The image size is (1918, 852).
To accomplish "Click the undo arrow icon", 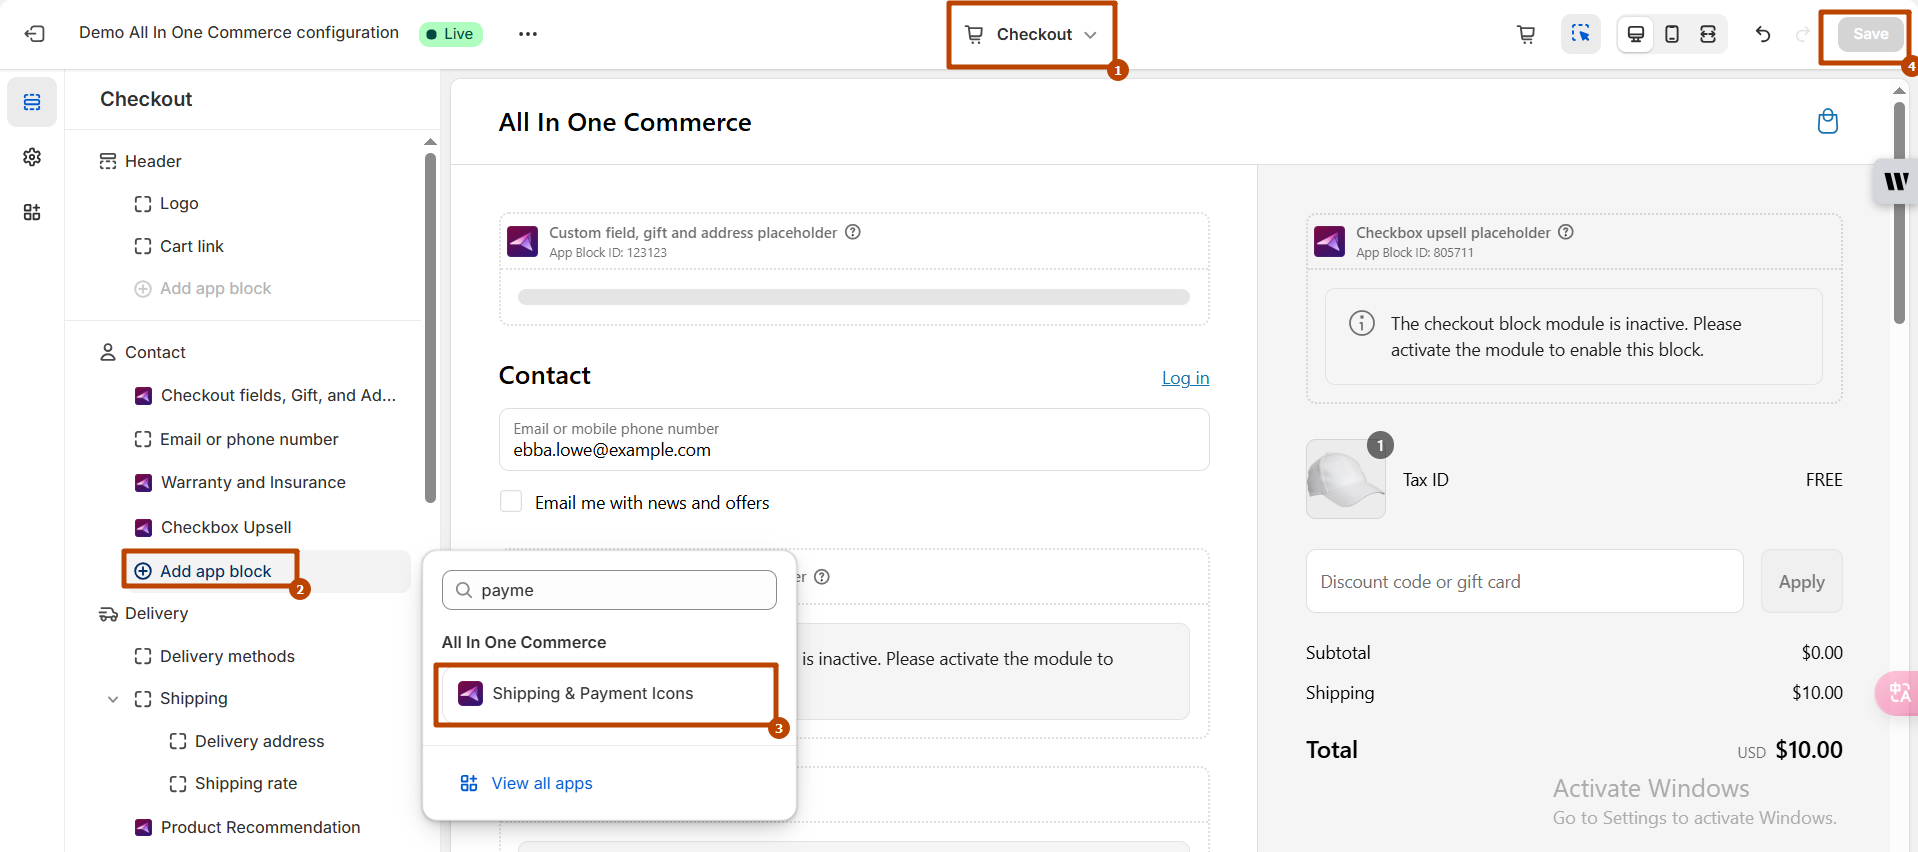I will click(1762, 34).
